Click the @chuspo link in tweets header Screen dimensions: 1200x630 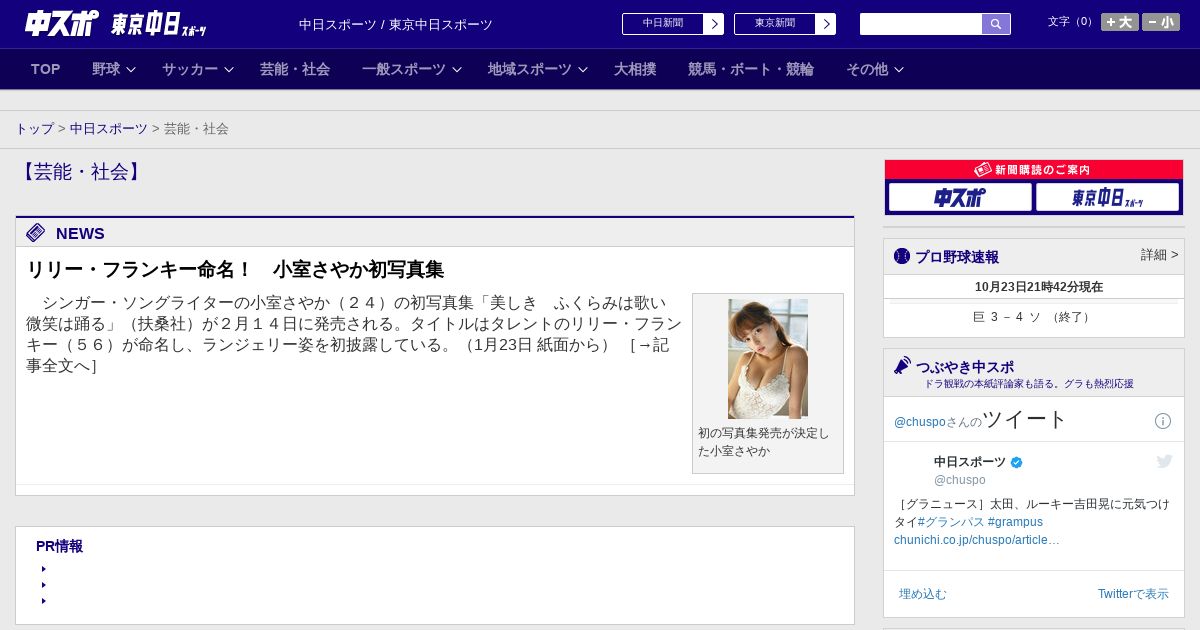919,422
